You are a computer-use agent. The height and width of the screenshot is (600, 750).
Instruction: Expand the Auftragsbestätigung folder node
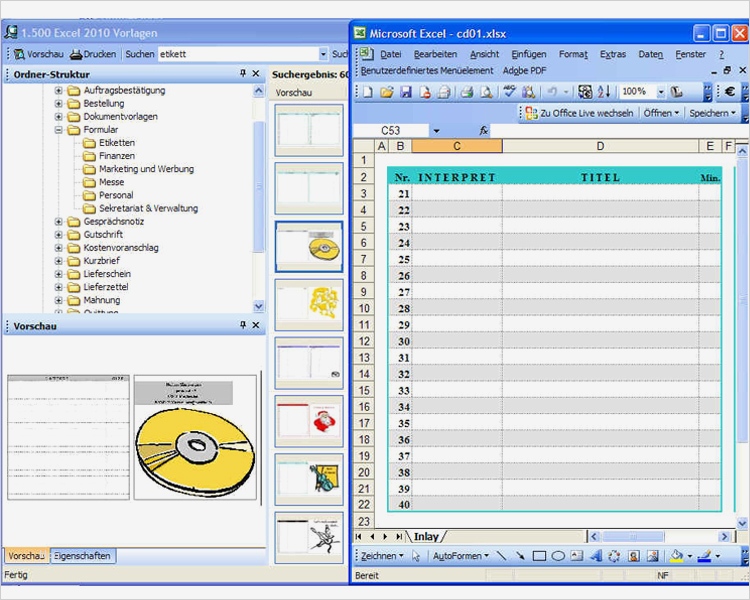point(58,90)
